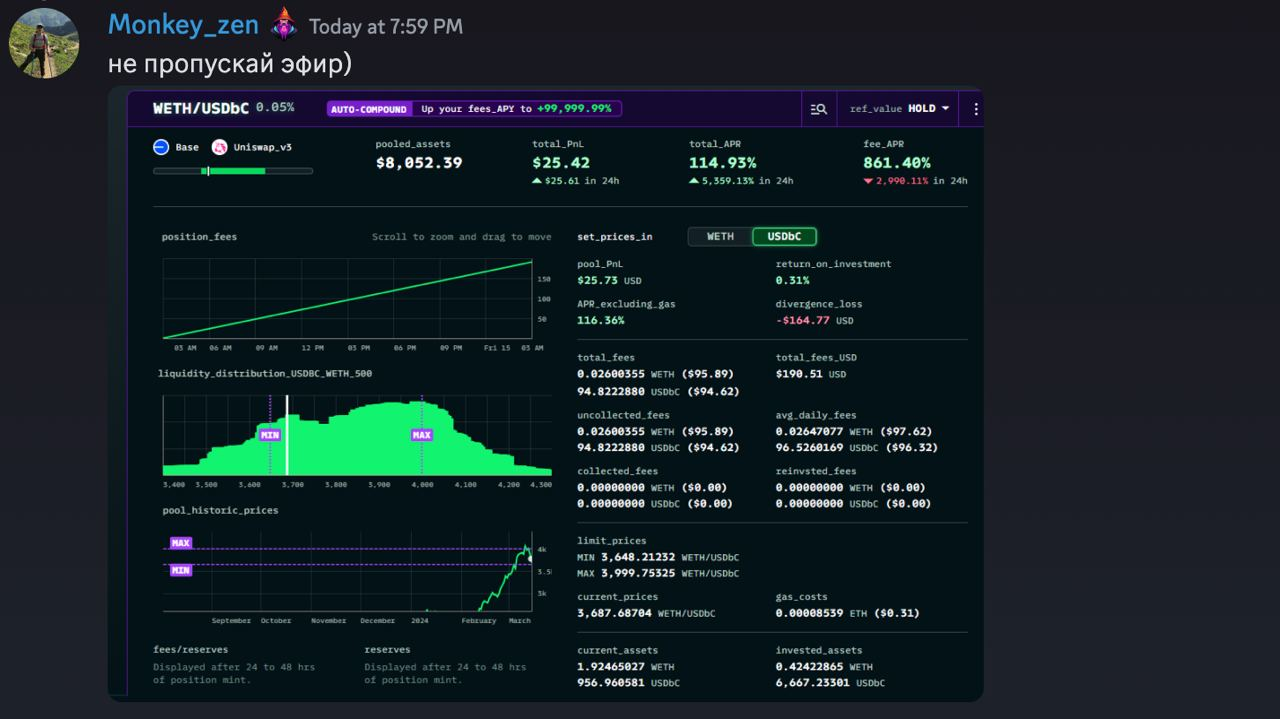Click the MAX label on historic prices chart
The height and width of the screenshot is (719, 1280).
[180, 543]
